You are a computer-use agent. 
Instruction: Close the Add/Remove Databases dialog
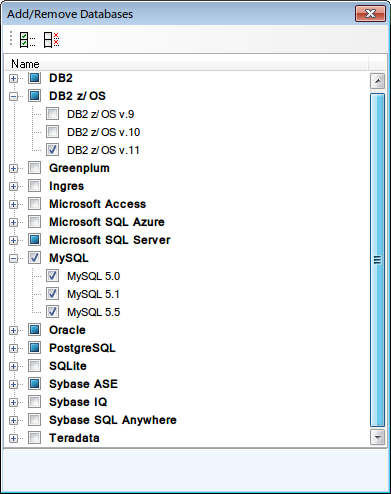(x=370, y=14)
